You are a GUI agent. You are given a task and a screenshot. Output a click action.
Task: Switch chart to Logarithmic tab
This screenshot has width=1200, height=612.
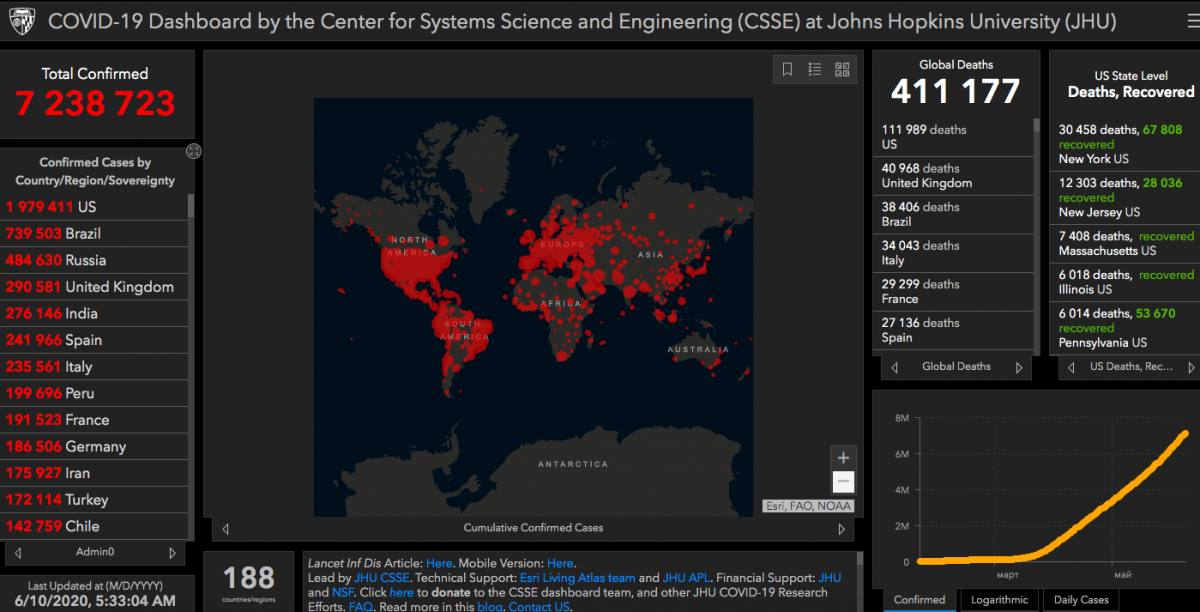[x=999, y=600]
